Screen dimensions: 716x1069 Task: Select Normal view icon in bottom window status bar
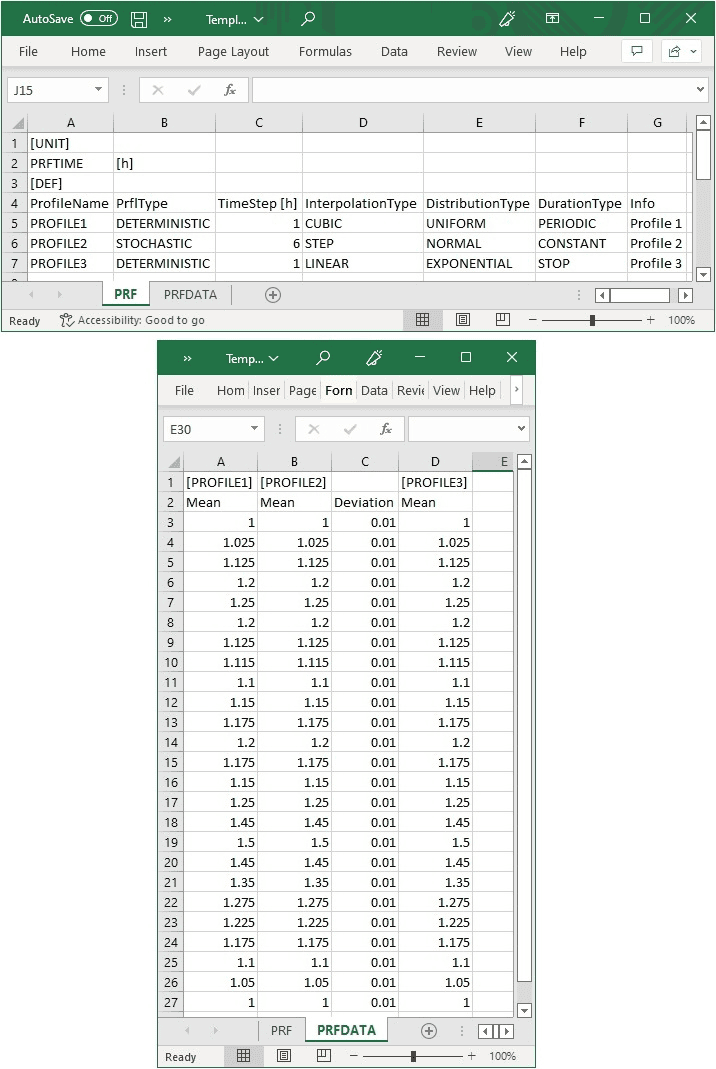pyautogui.click(x=243, y=1056)
